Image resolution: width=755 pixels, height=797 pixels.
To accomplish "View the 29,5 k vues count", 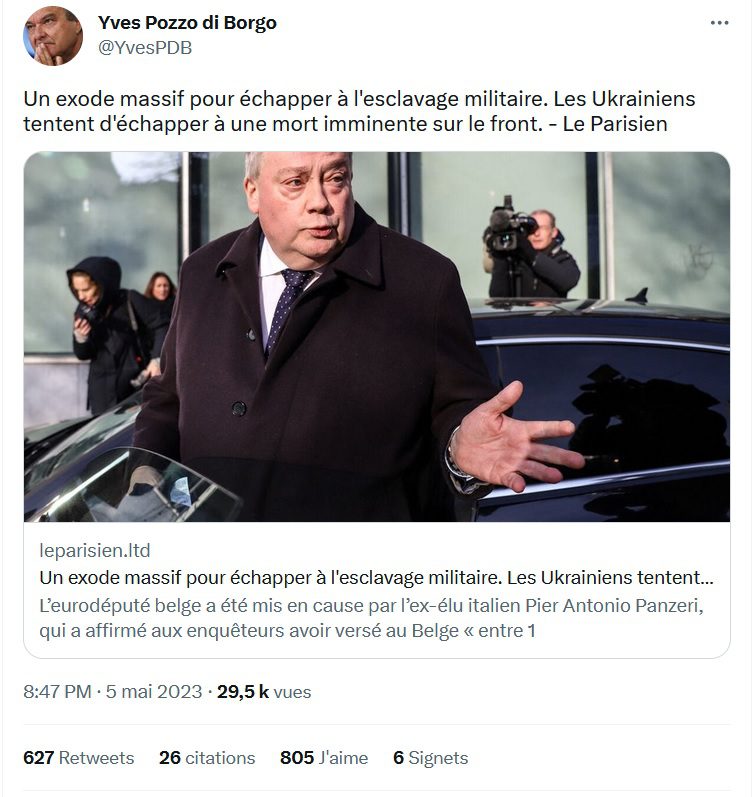I will [x=264, y=692].
